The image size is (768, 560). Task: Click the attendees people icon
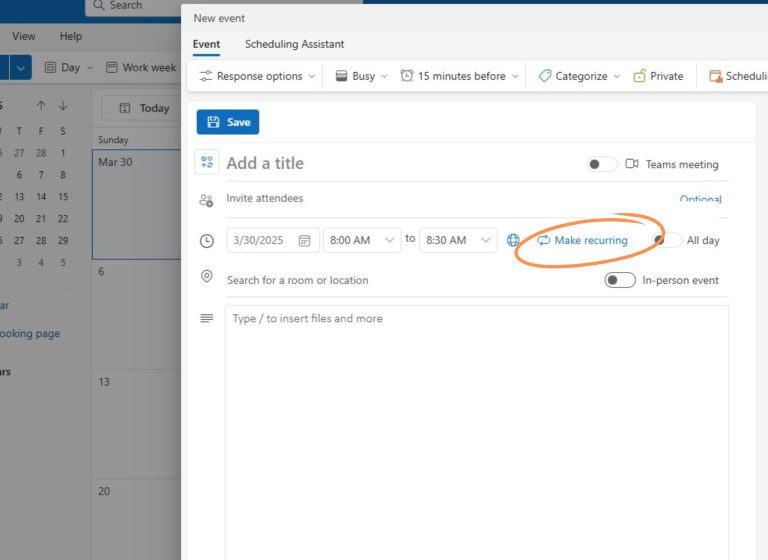click(x=206, y=200)
